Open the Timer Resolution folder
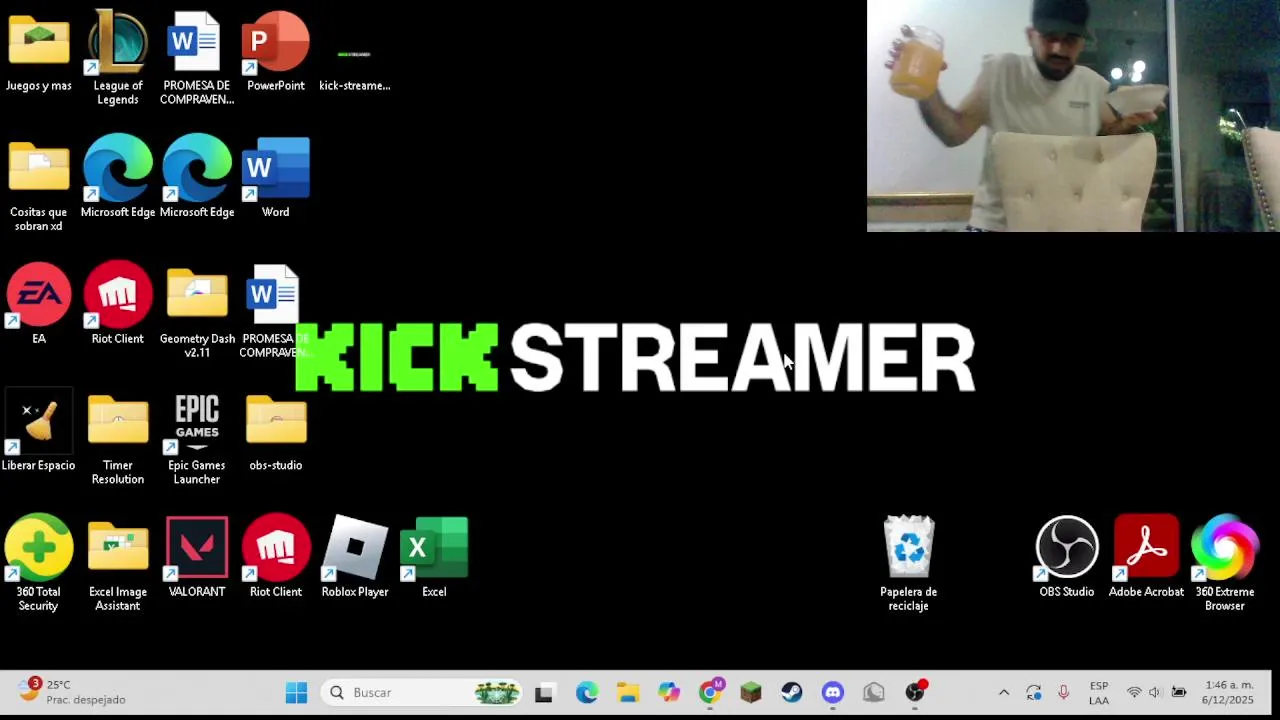The height and width of the screenshot is (720, 1280). click(118, 438)
